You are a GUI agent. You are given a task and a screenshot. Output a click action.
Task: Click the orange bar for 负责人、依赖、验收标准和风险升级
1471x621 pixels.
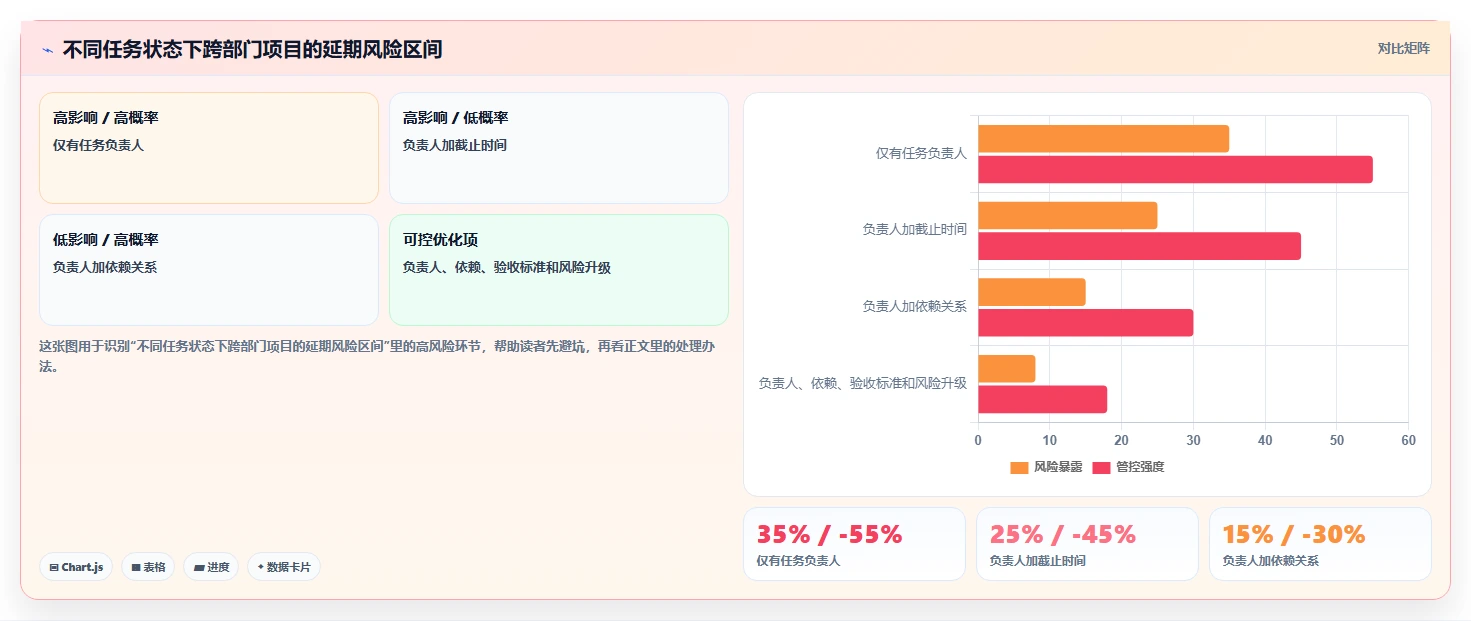[1006, 369]
